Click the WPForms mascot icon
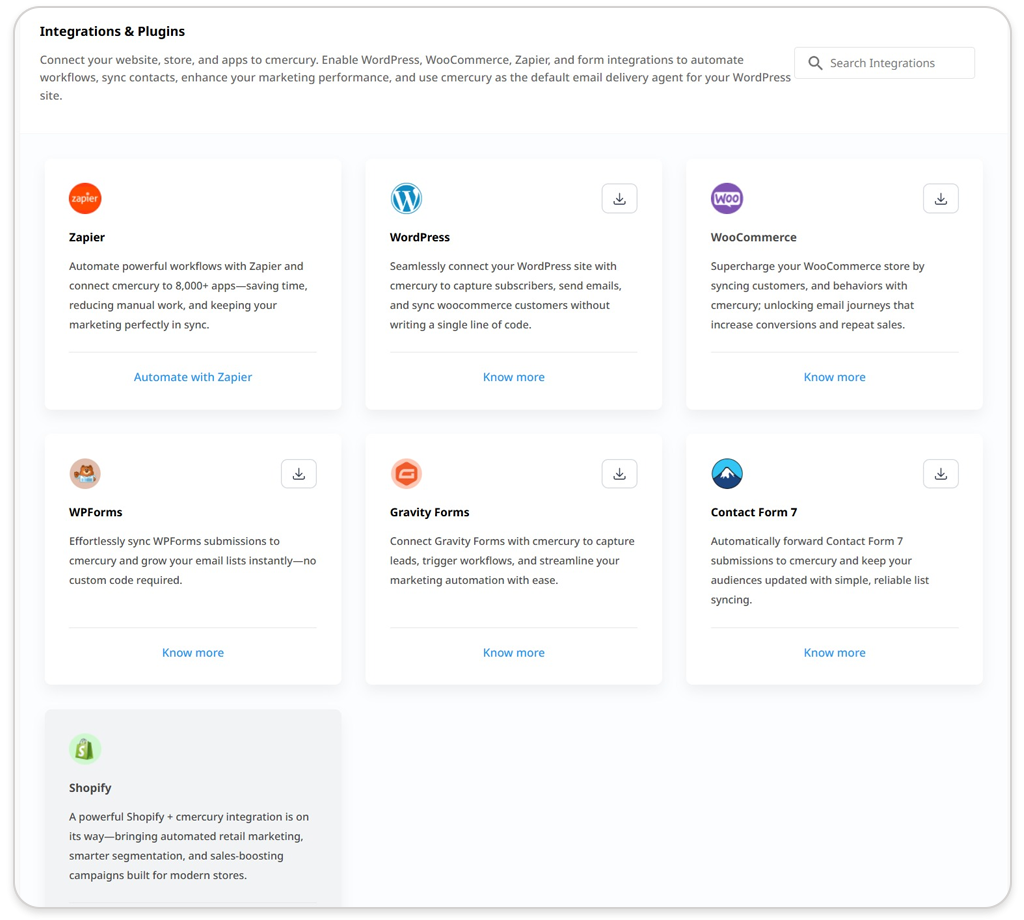The height and width of the screenshot is (920, 1024). click(85, 473)
